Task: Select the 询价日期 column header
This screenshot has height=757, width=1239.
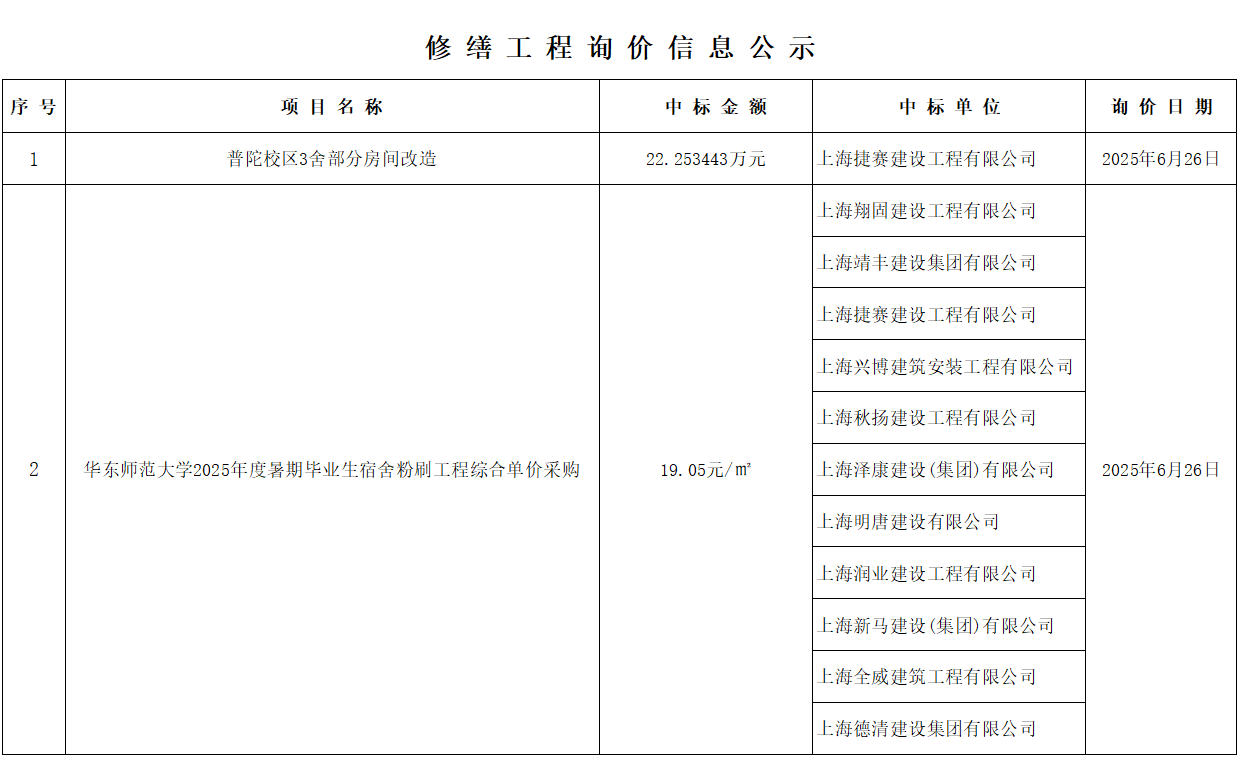Action: [x=1161, y=106]
